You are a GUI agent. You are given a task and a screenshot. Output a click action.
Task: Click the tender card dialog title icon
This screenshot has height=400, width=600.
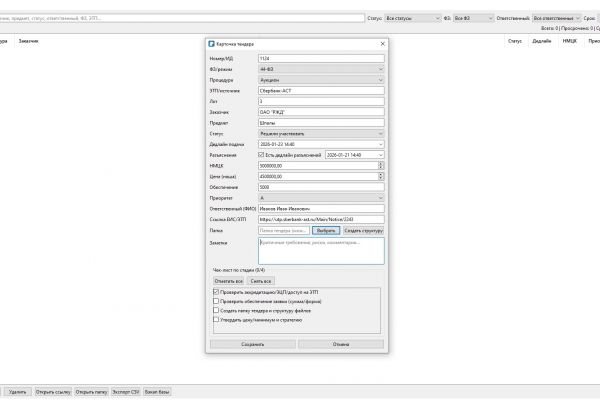point(211,44)
